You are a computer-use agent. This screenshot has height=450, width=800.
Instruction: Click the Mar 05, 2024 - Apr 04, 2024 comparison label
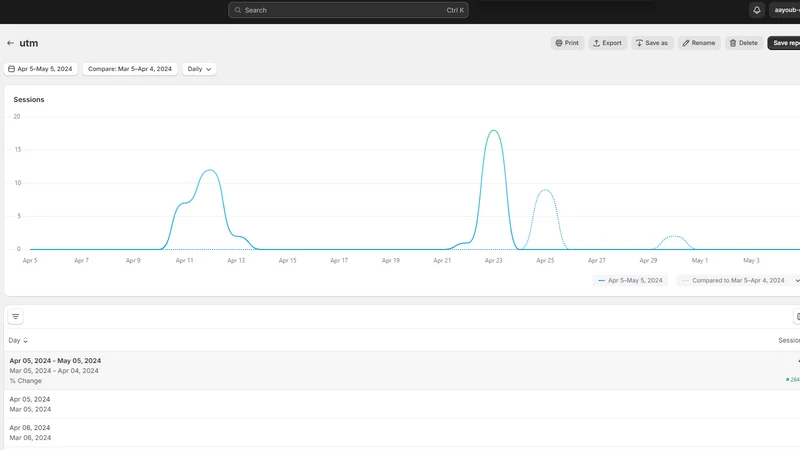pyautogui.click(x=54, y=371)
